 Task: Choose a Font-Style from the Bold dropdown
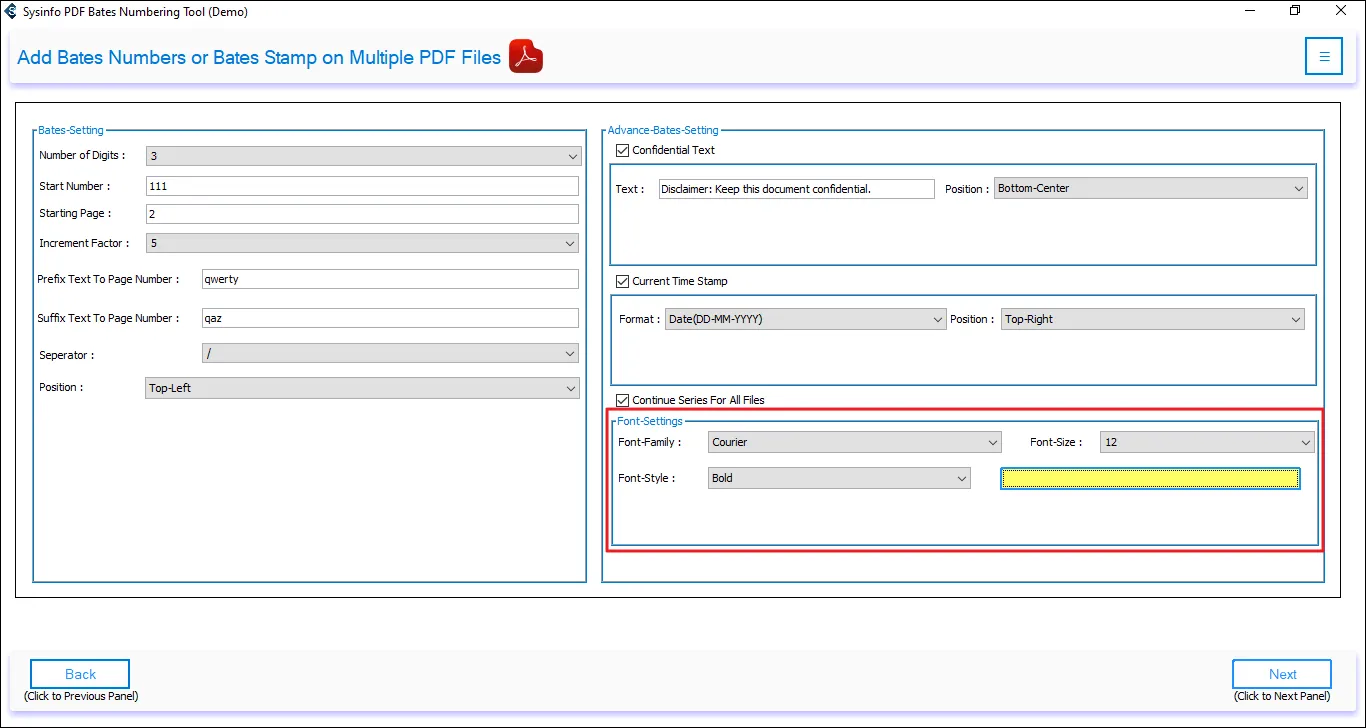[838, 478]
